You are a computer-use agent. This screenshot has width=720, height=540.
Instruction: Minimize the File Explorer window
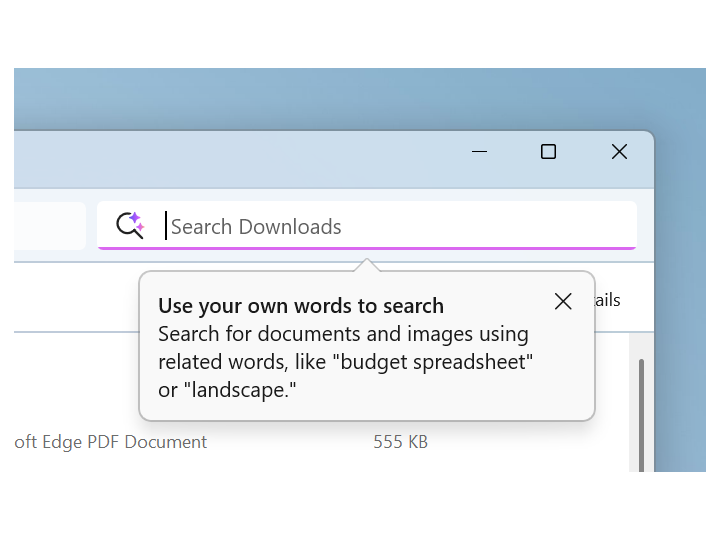[479, 152]
